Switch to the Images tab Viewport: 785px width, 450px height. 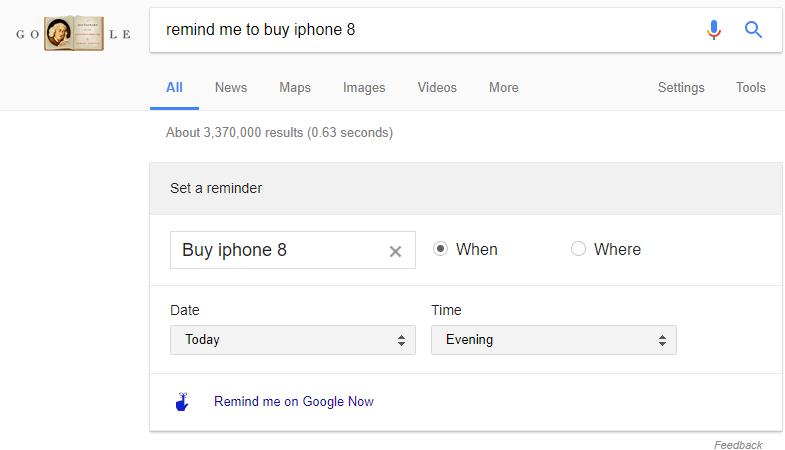tap(364, 88)
